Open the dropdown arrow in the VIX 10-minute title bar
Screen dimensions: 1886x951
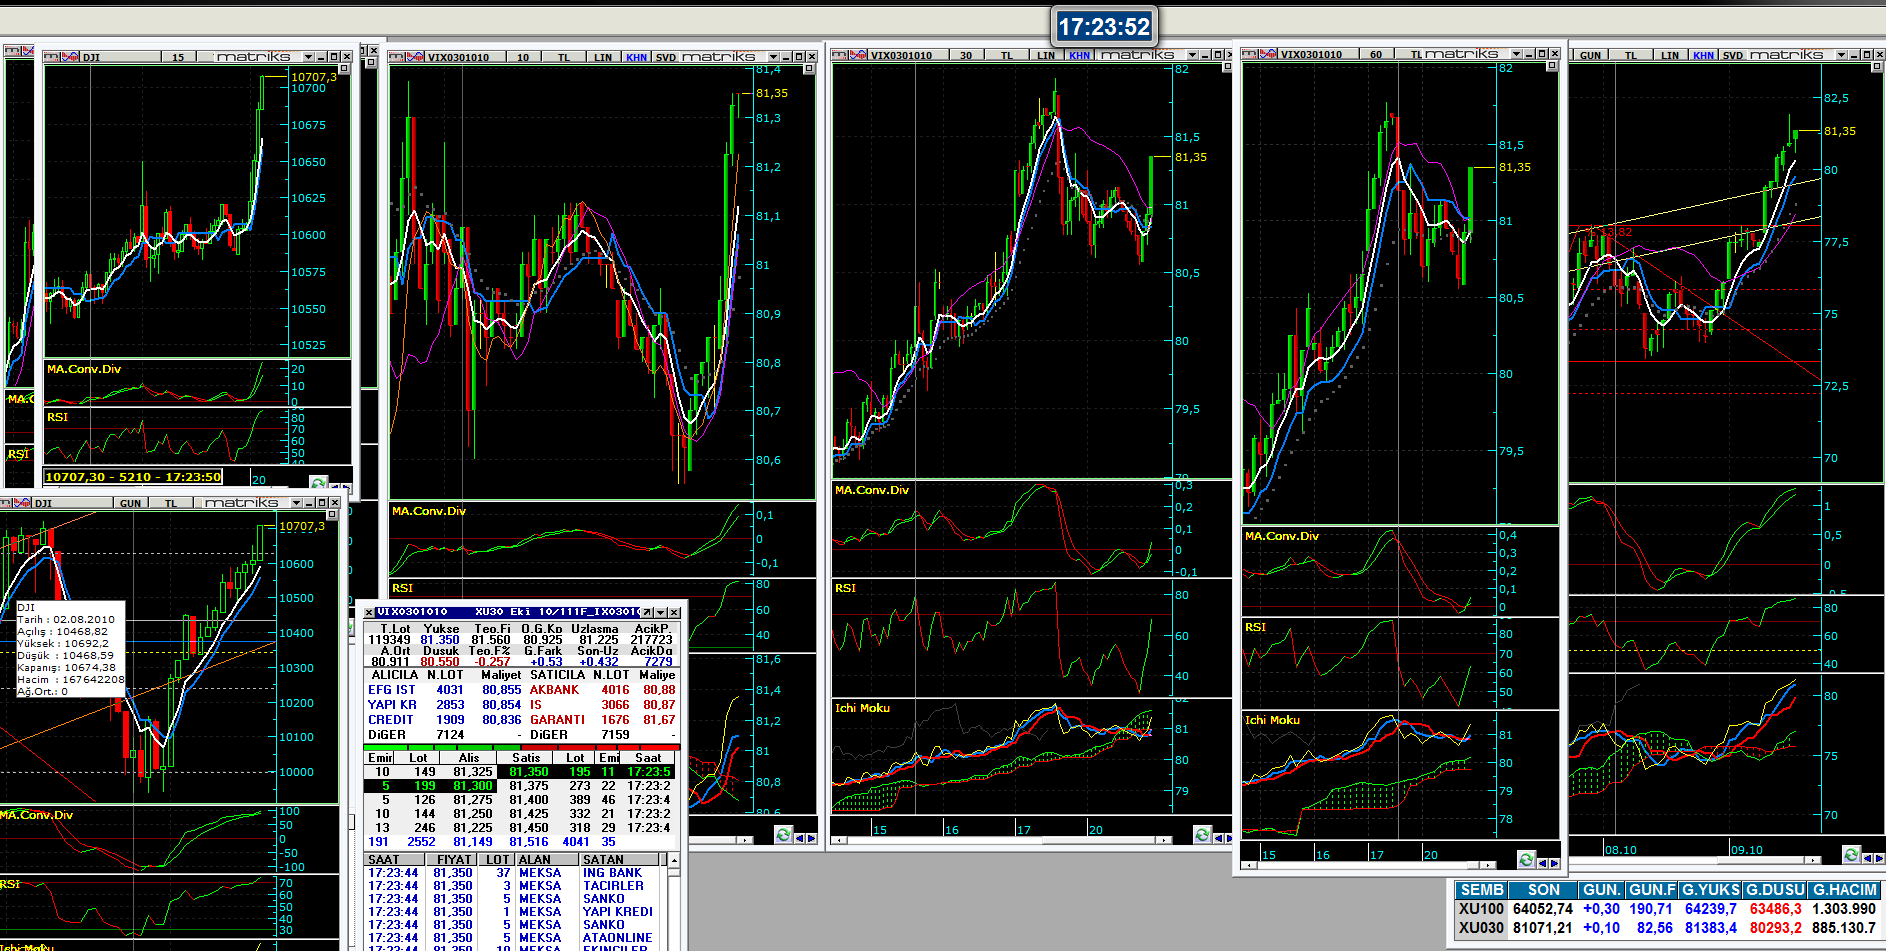click(773, 57)
